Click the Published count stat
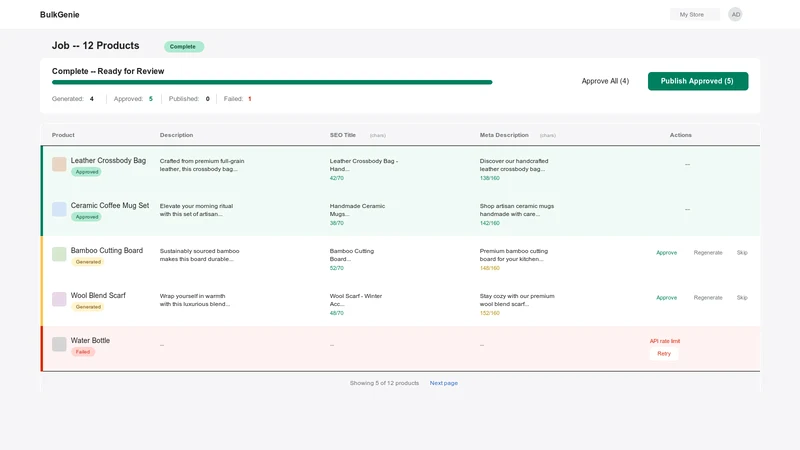Image resolution: width=800 pixels, height=450 pixels. click(189, 99)
